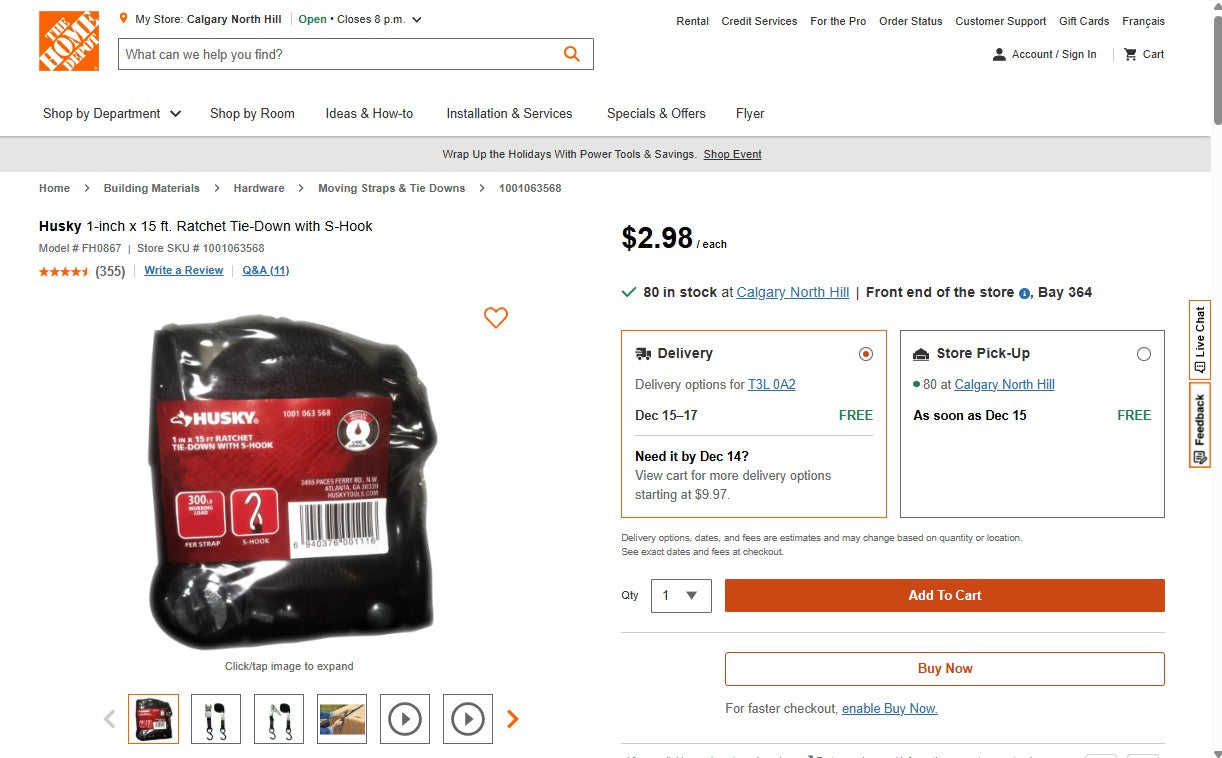Viewport: 1222px width, 758px height.
Task: Click the info tooltip beside Front end of the store
Action: [1022, 293]
